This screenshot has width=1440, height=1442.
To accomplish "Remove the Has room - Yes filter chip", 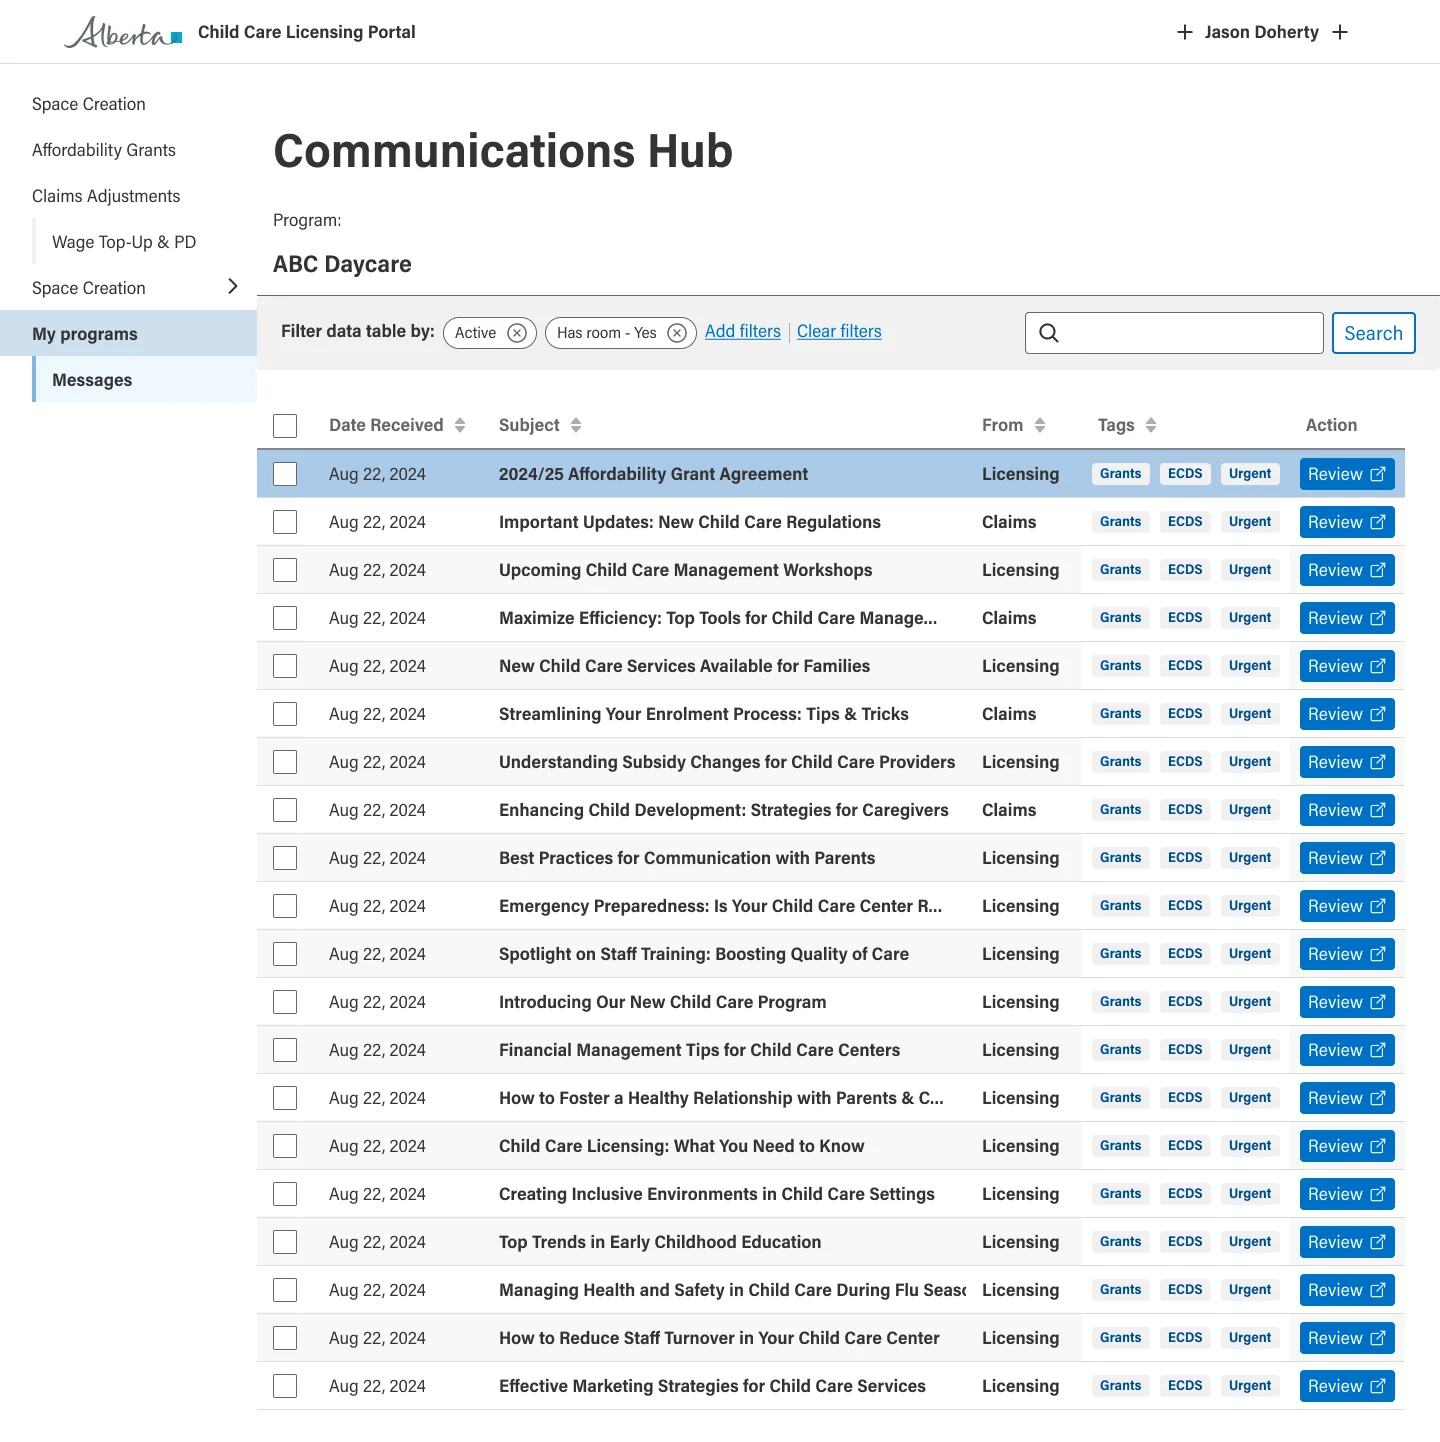I will coord(677,333).
